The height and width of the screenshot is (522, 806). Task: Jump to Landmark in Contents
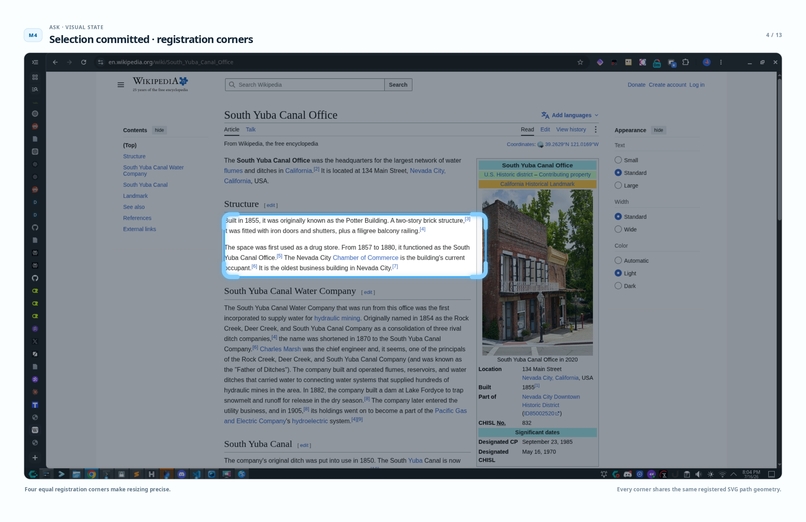135,196
